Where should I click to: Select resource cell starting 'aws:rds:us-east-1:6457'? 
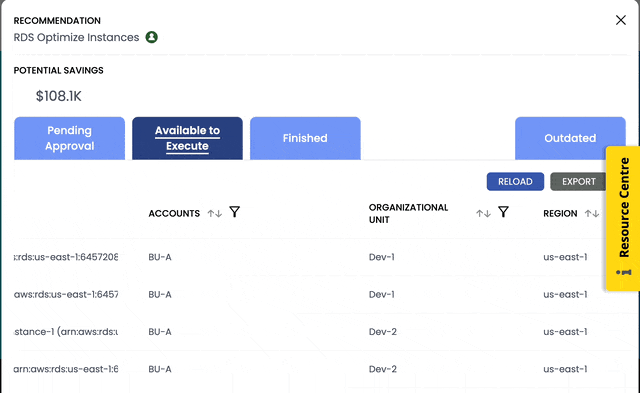coord(66,294)
